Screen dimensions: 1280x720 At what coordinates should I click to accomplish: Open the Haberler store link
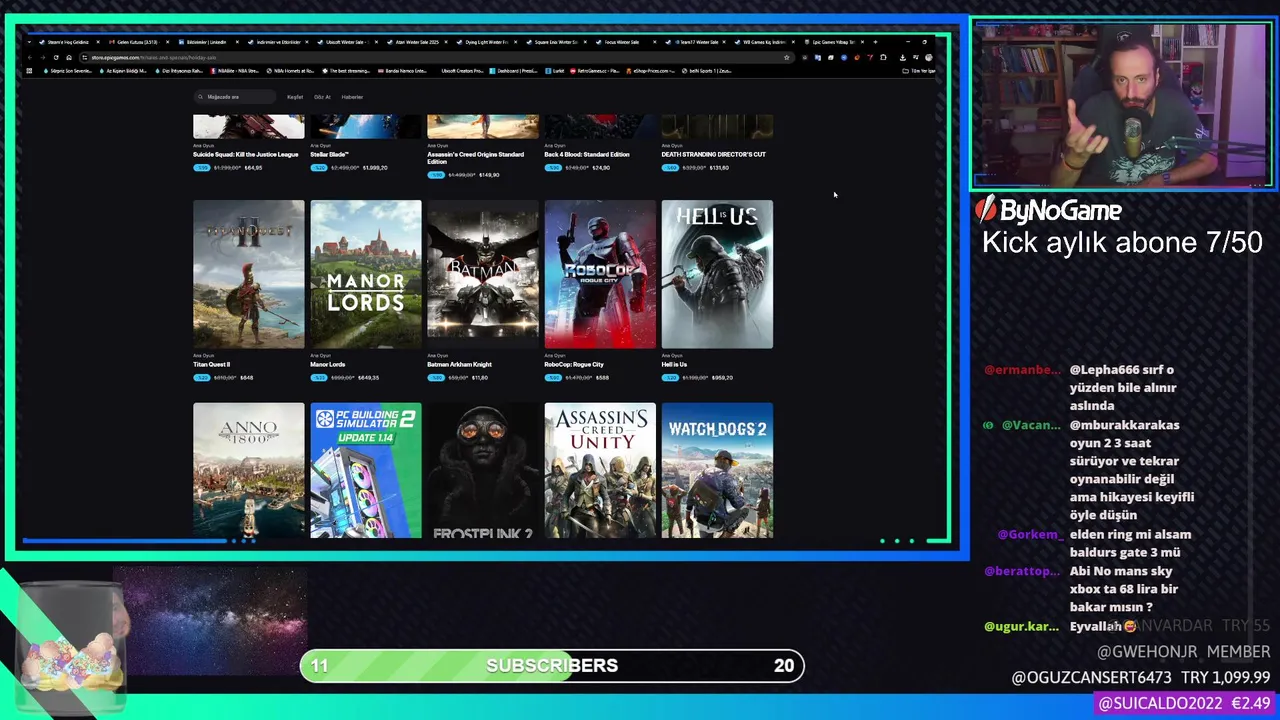coord(352,97)
